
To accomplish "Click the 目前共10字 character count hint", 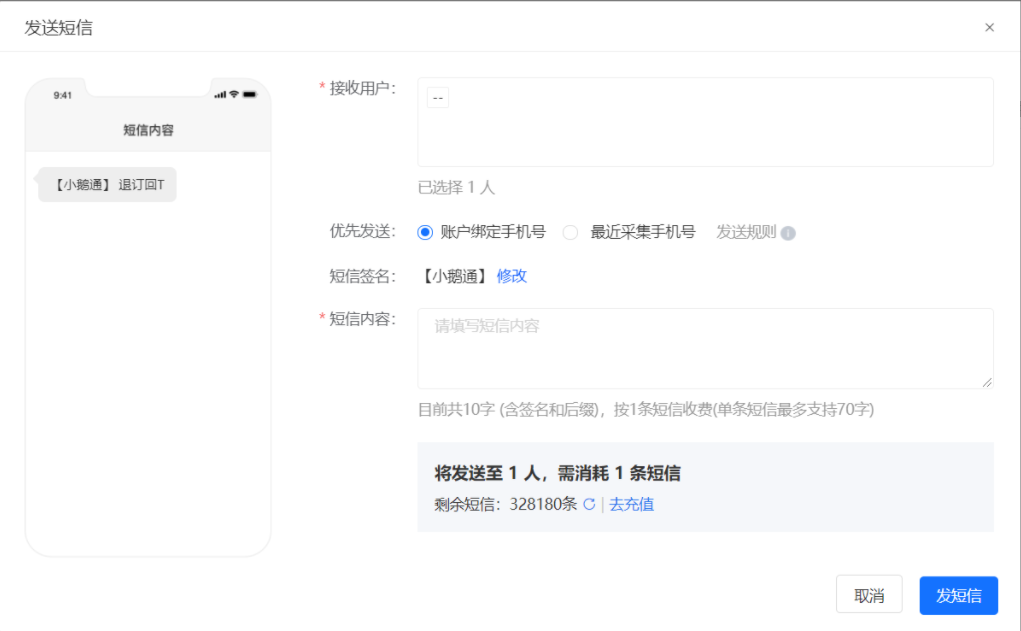I will (646, 410).
